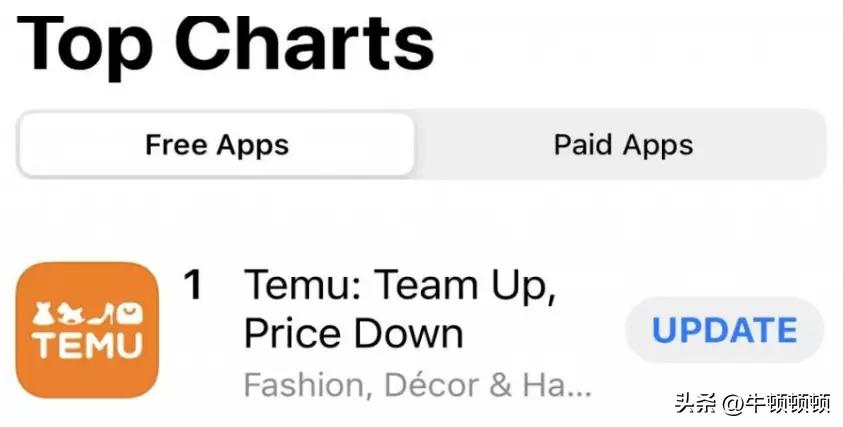Screen dimensions: 843x427
Task: Click the high heel symbol in Temu logo
Action: tap(102, 314)
